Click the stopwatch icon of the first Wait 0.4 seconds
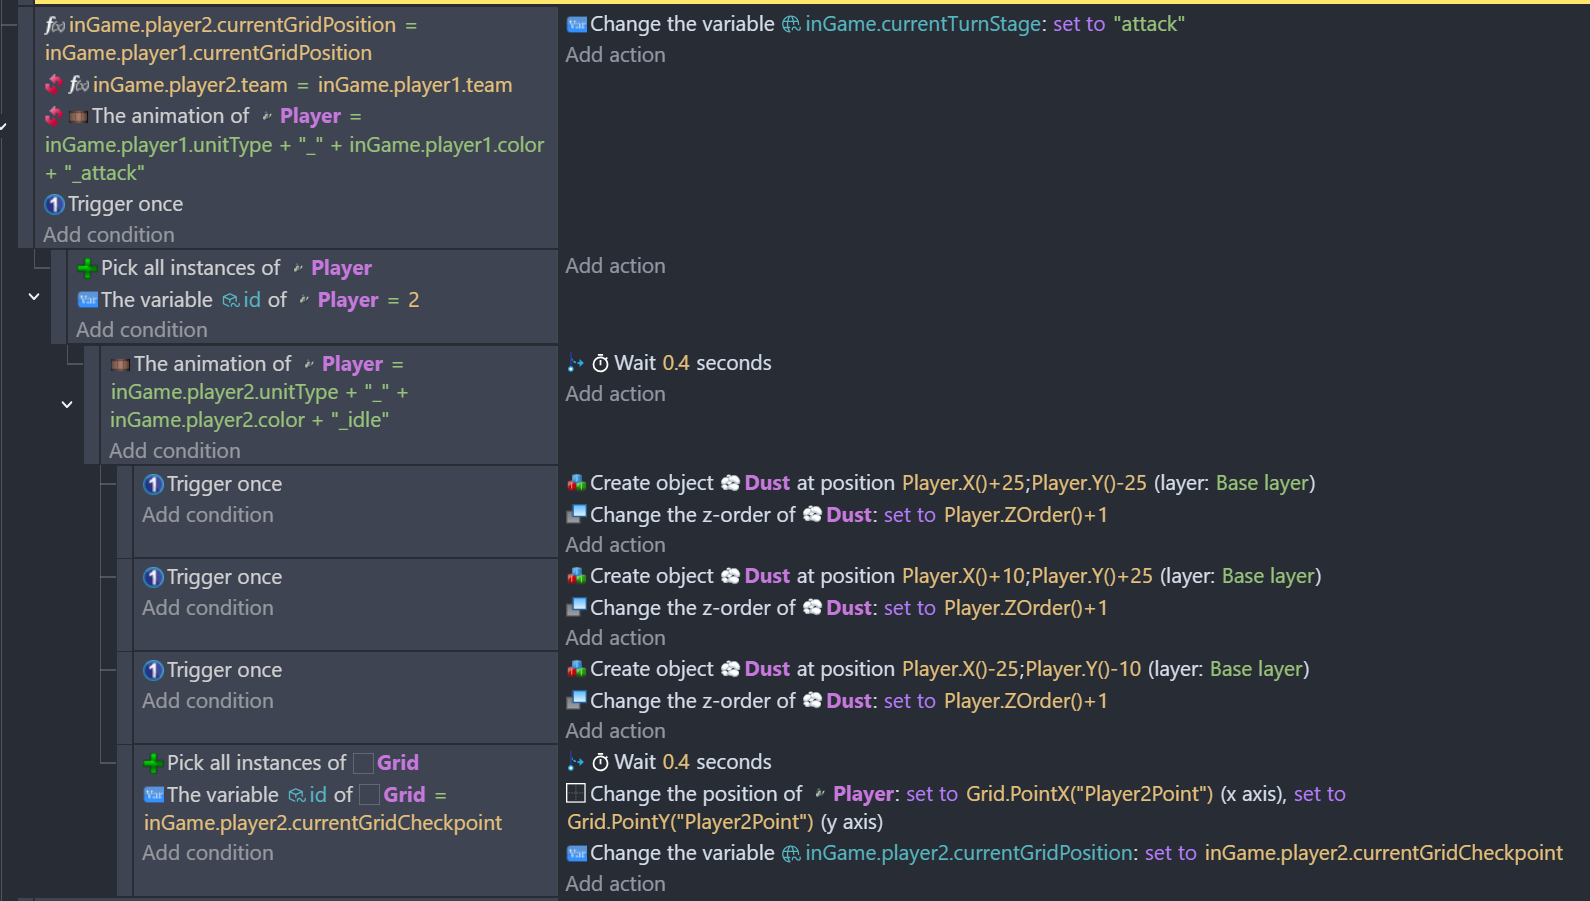 600,363
